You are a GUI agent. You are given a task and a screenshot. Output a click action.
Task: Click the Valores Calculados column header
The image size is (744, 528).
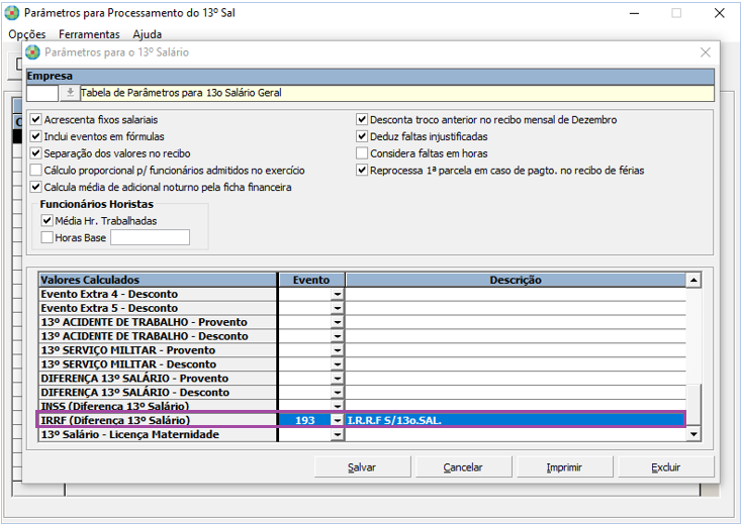(158, 280)
